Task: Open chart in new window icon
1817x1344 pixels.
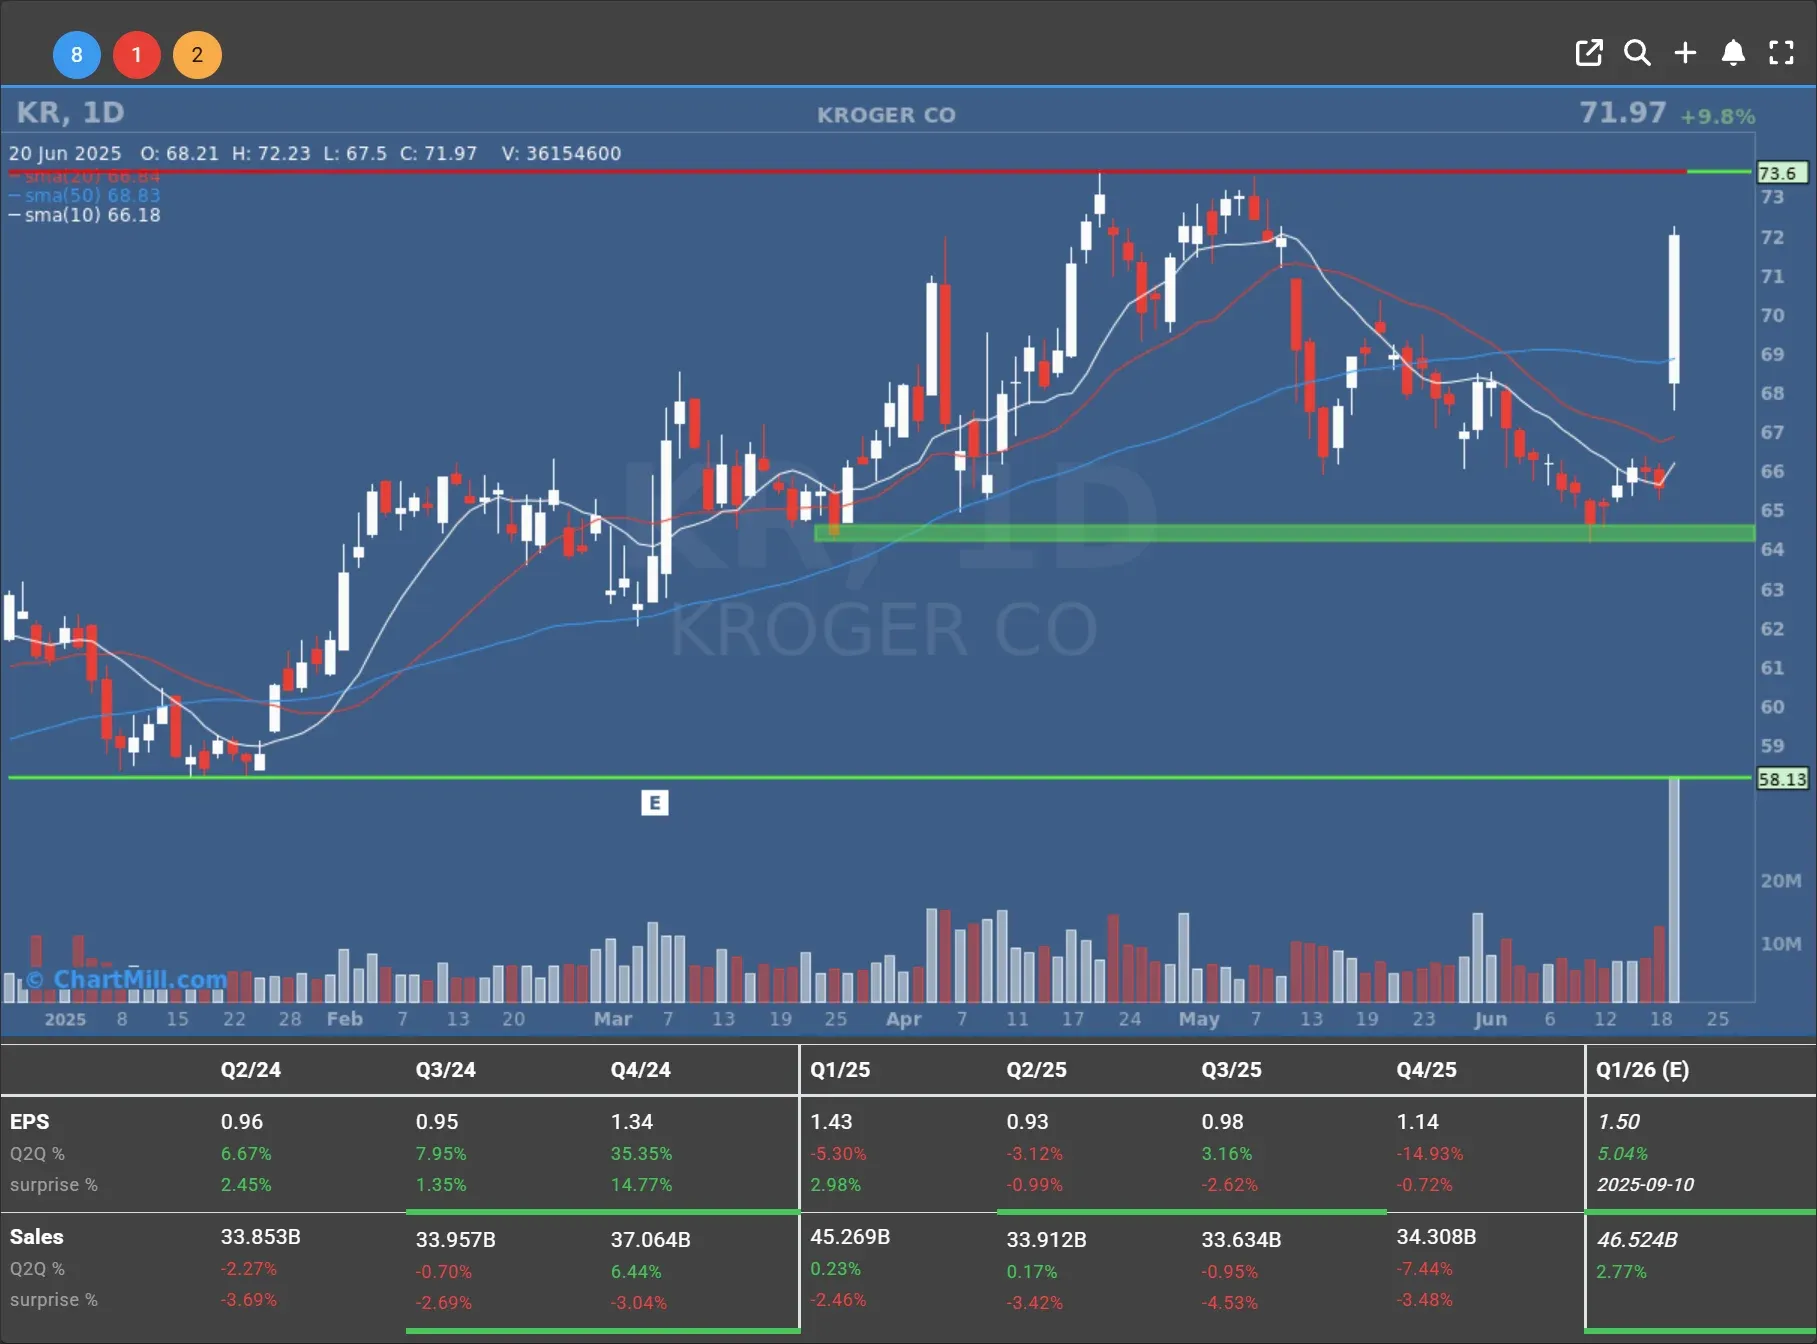Action: [1589, 53]
